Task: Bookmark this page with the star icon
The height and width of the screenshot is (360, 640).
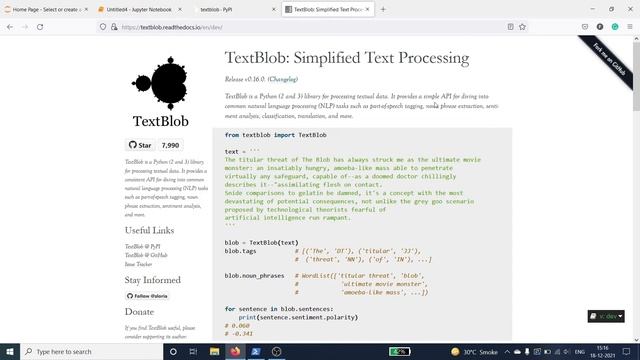Action: (x=522, y=27)
